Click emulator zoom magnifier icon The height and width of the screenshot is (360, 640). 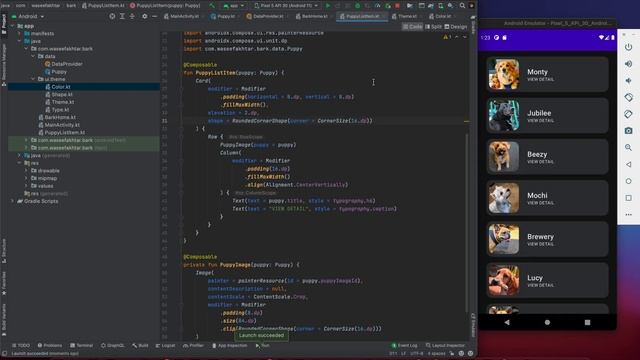(629, 147)
